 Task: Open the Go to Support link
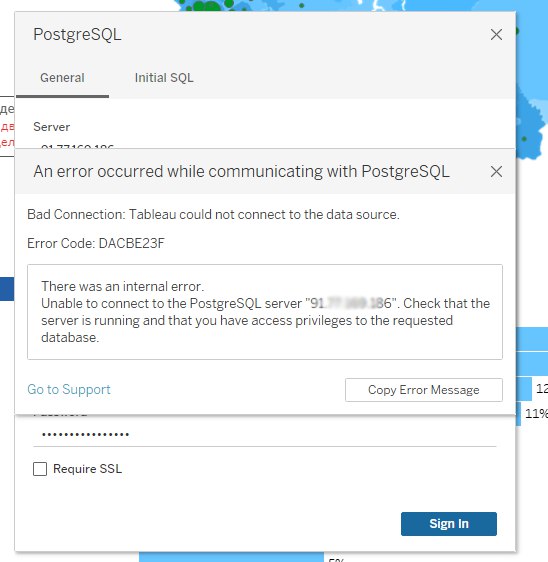(69, 389)
